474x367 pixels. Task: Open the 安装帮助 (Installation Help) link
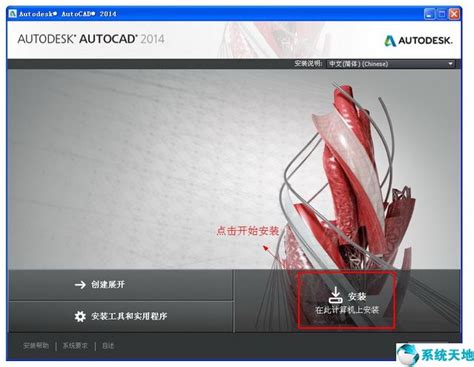(36, 346)
